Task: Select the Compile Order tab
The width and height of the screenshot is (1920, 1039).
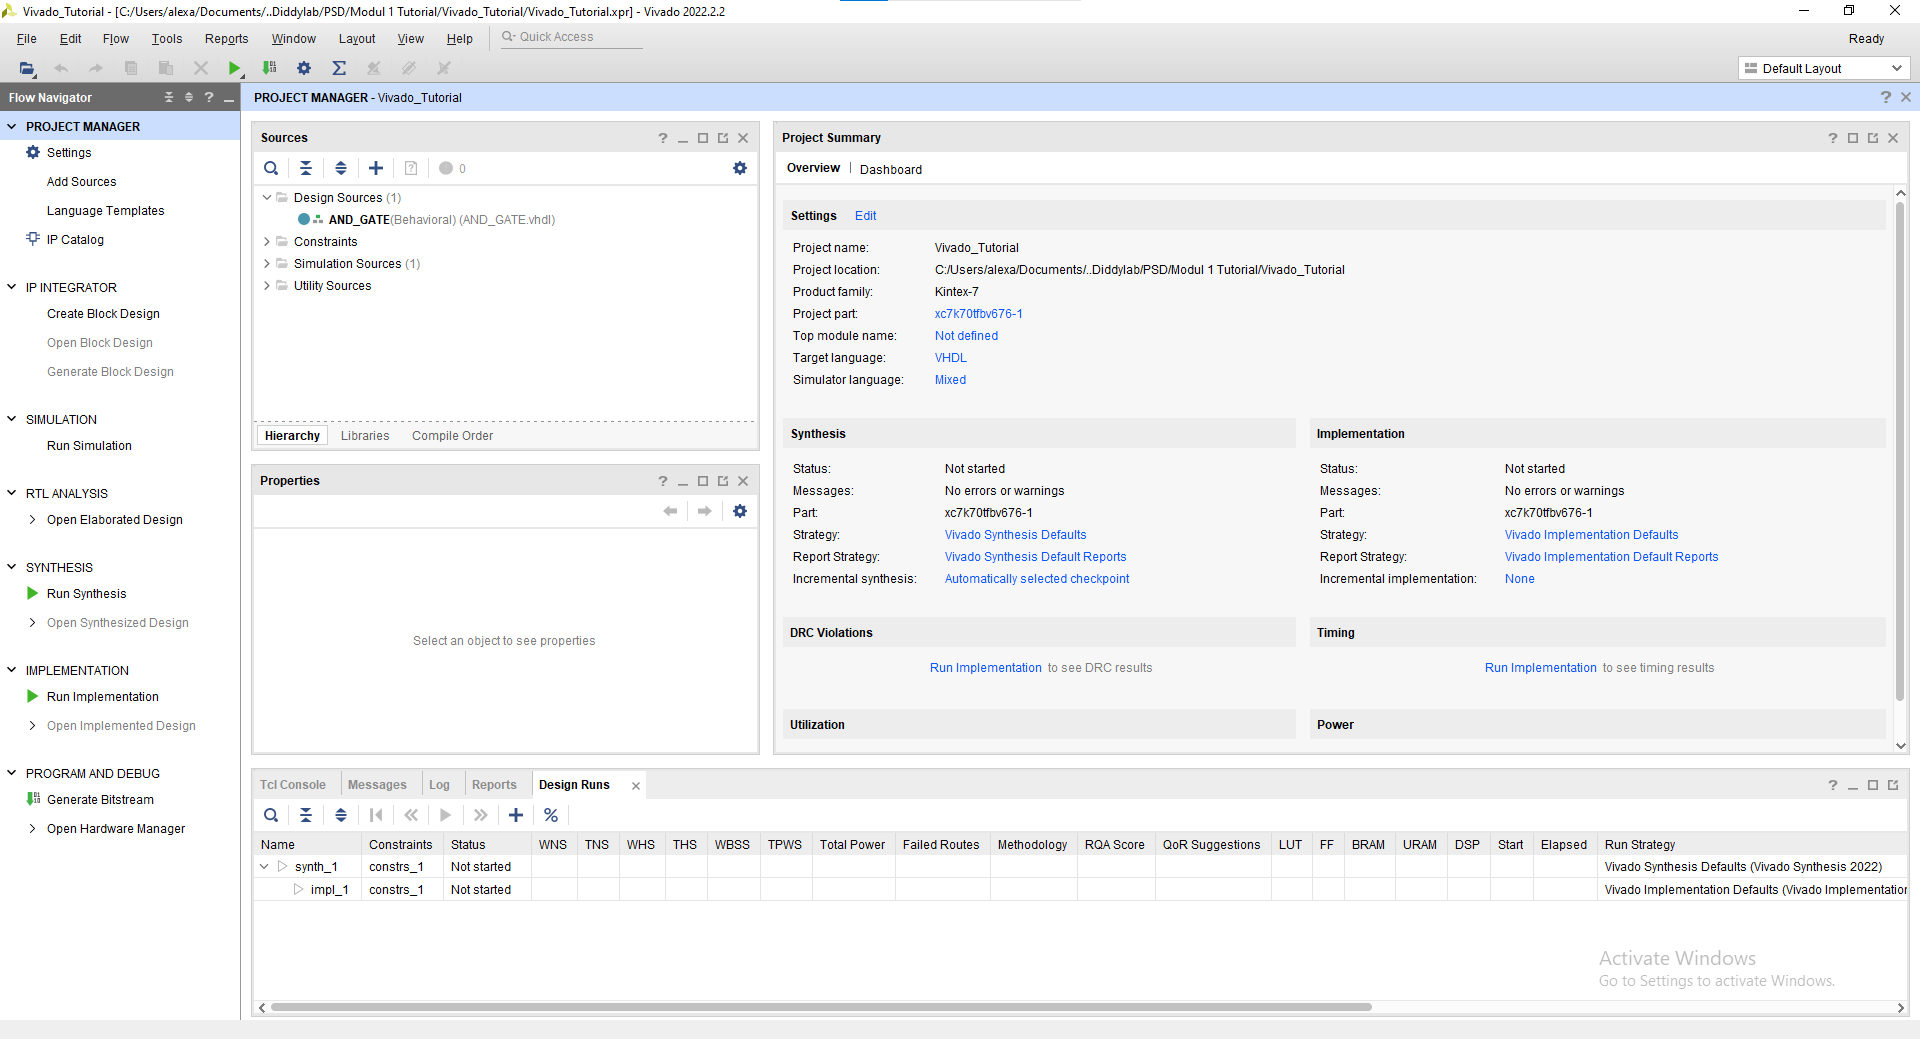Action: point(452,436)
